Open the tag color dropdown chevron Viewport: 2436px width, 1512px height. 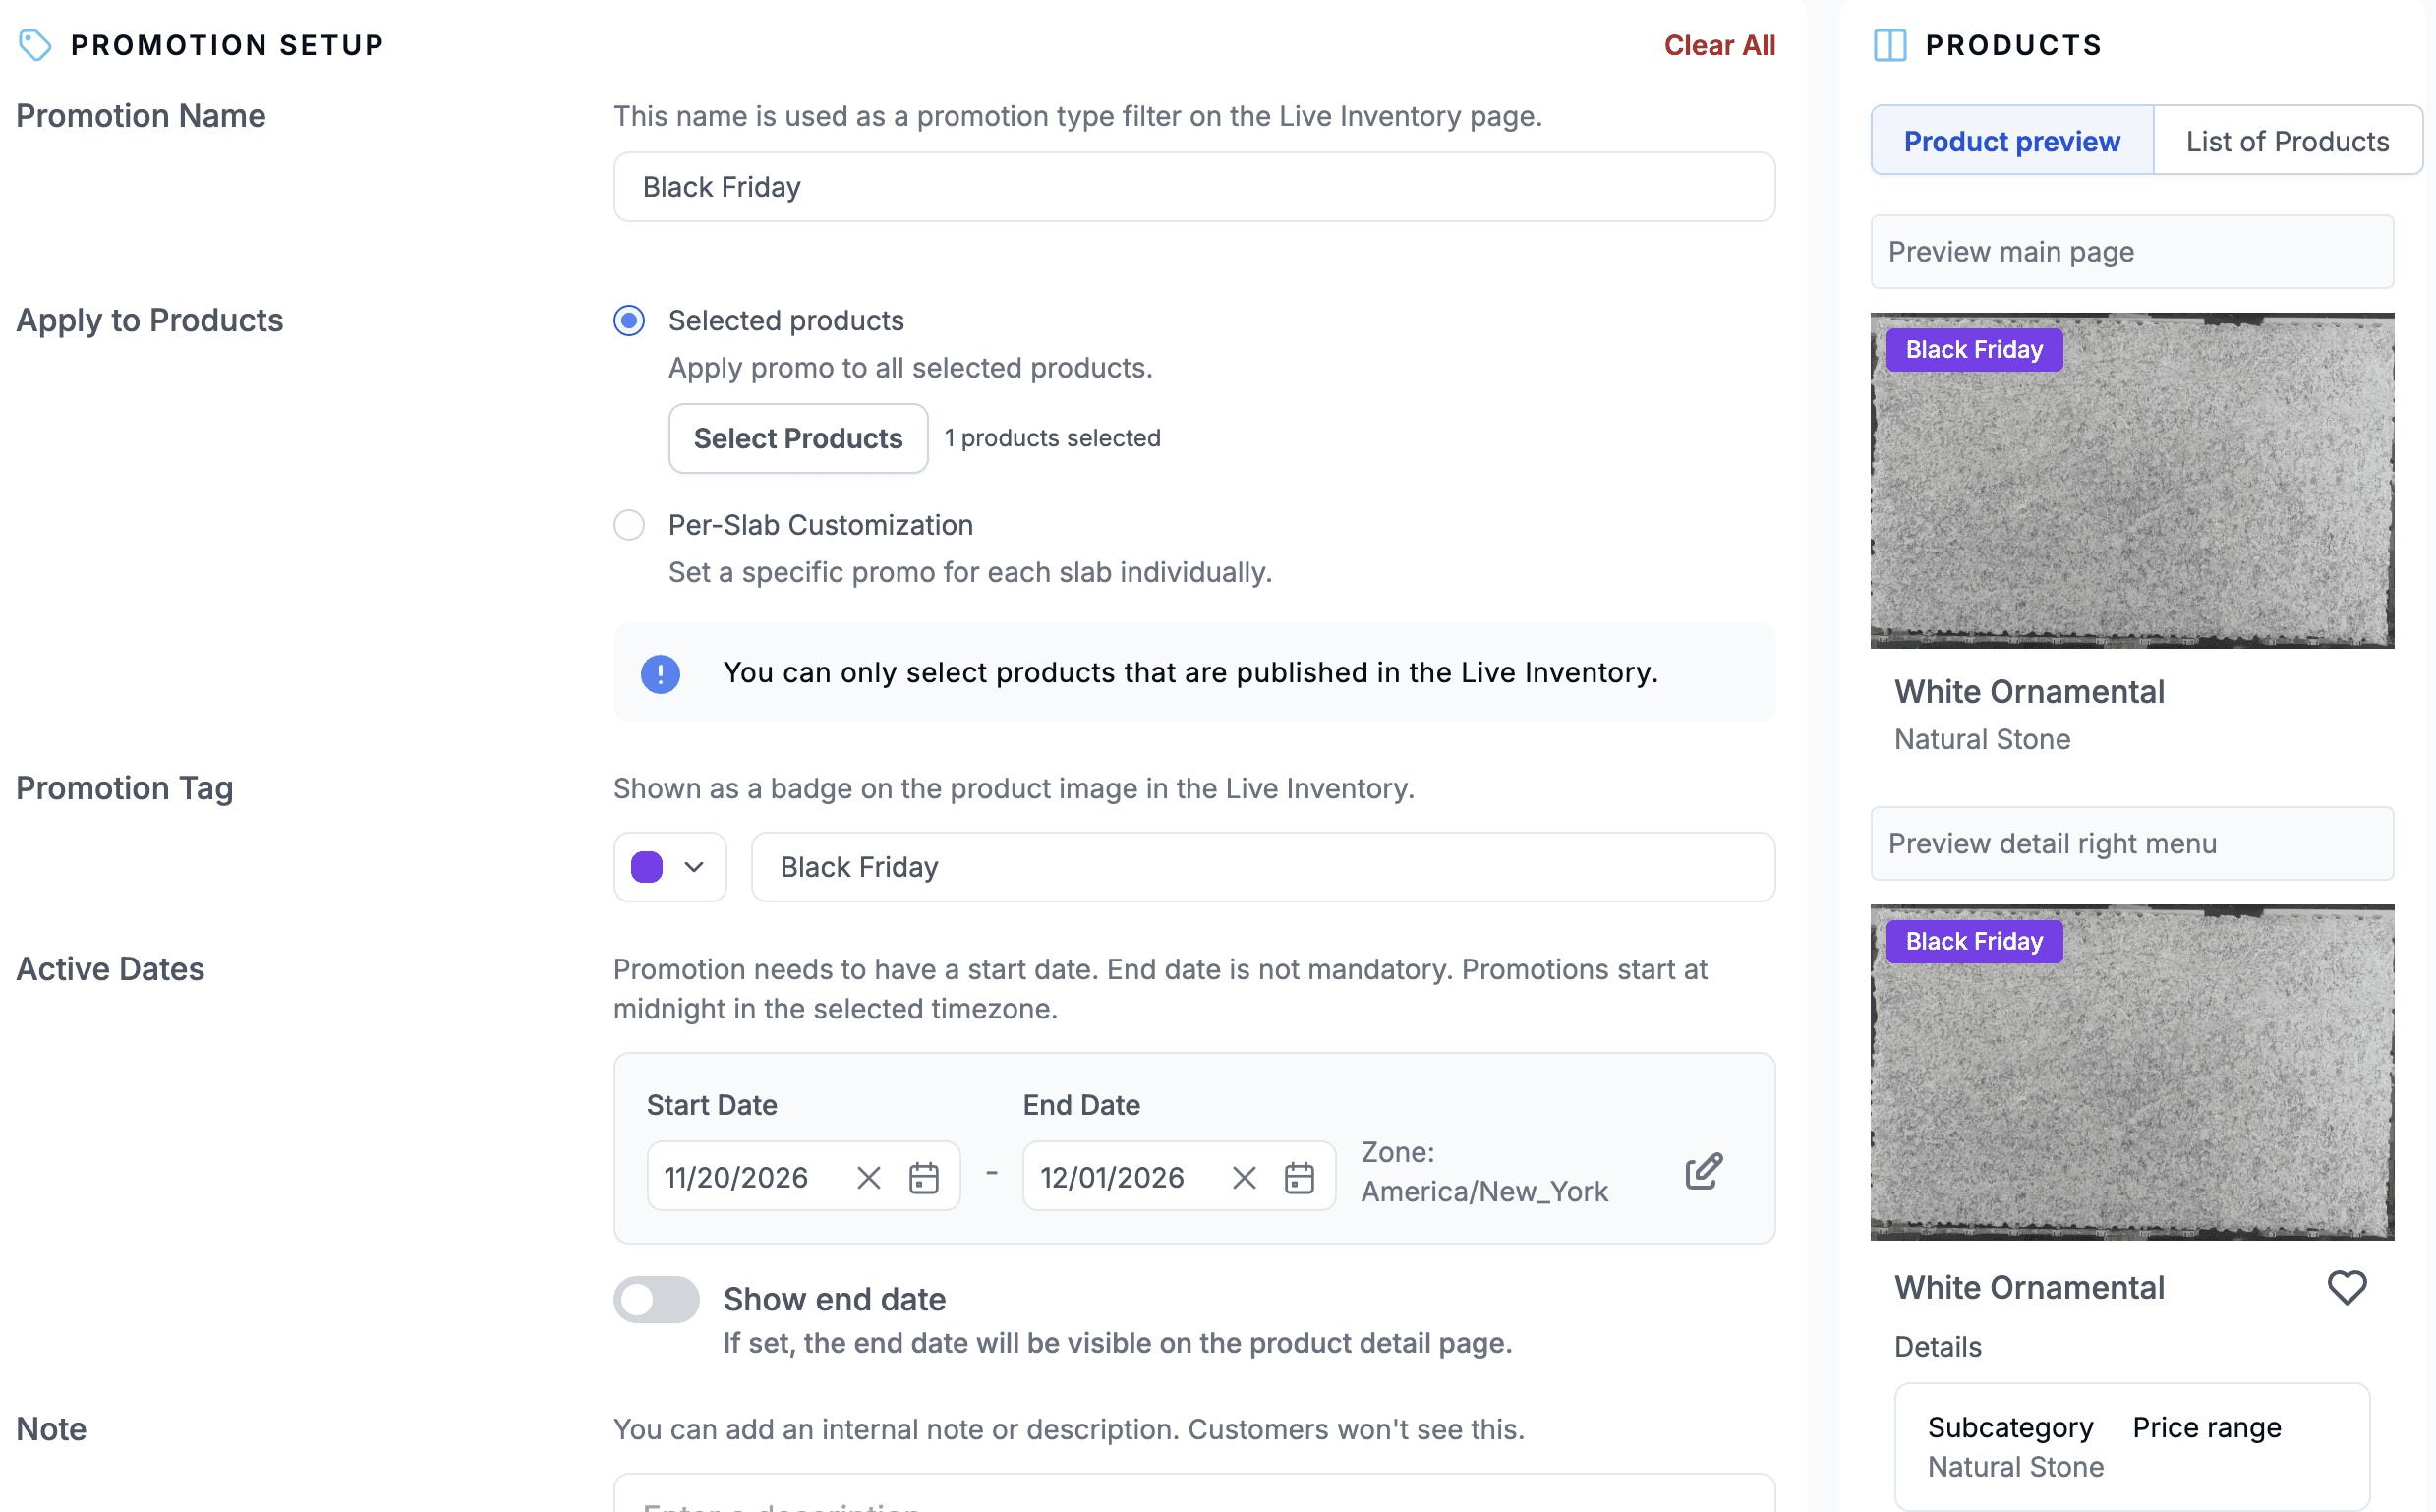pos(694,867)
